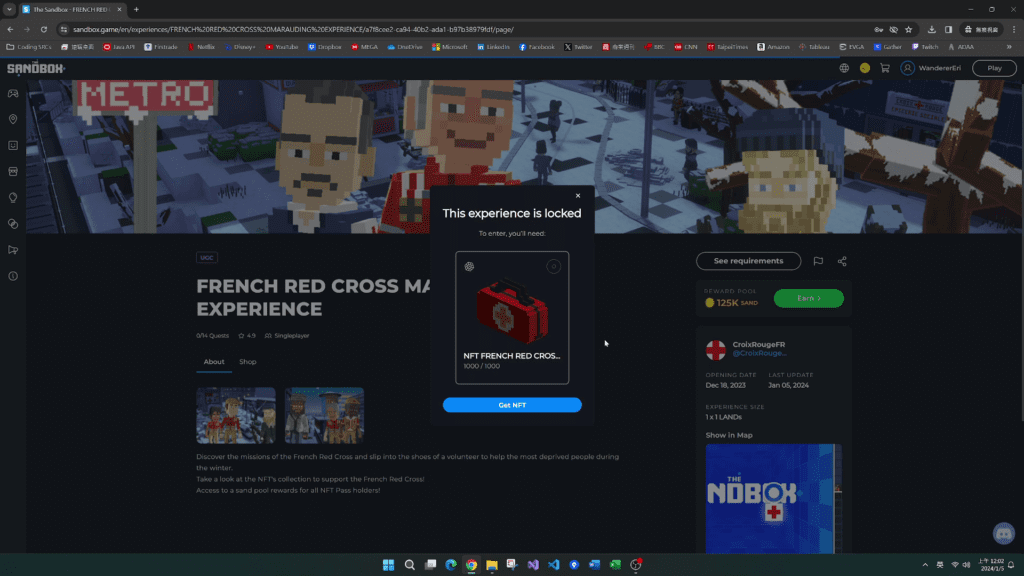Open the YouTube bookmark
The width and height of the screenshot is (1024, 576).
(281, 47)
